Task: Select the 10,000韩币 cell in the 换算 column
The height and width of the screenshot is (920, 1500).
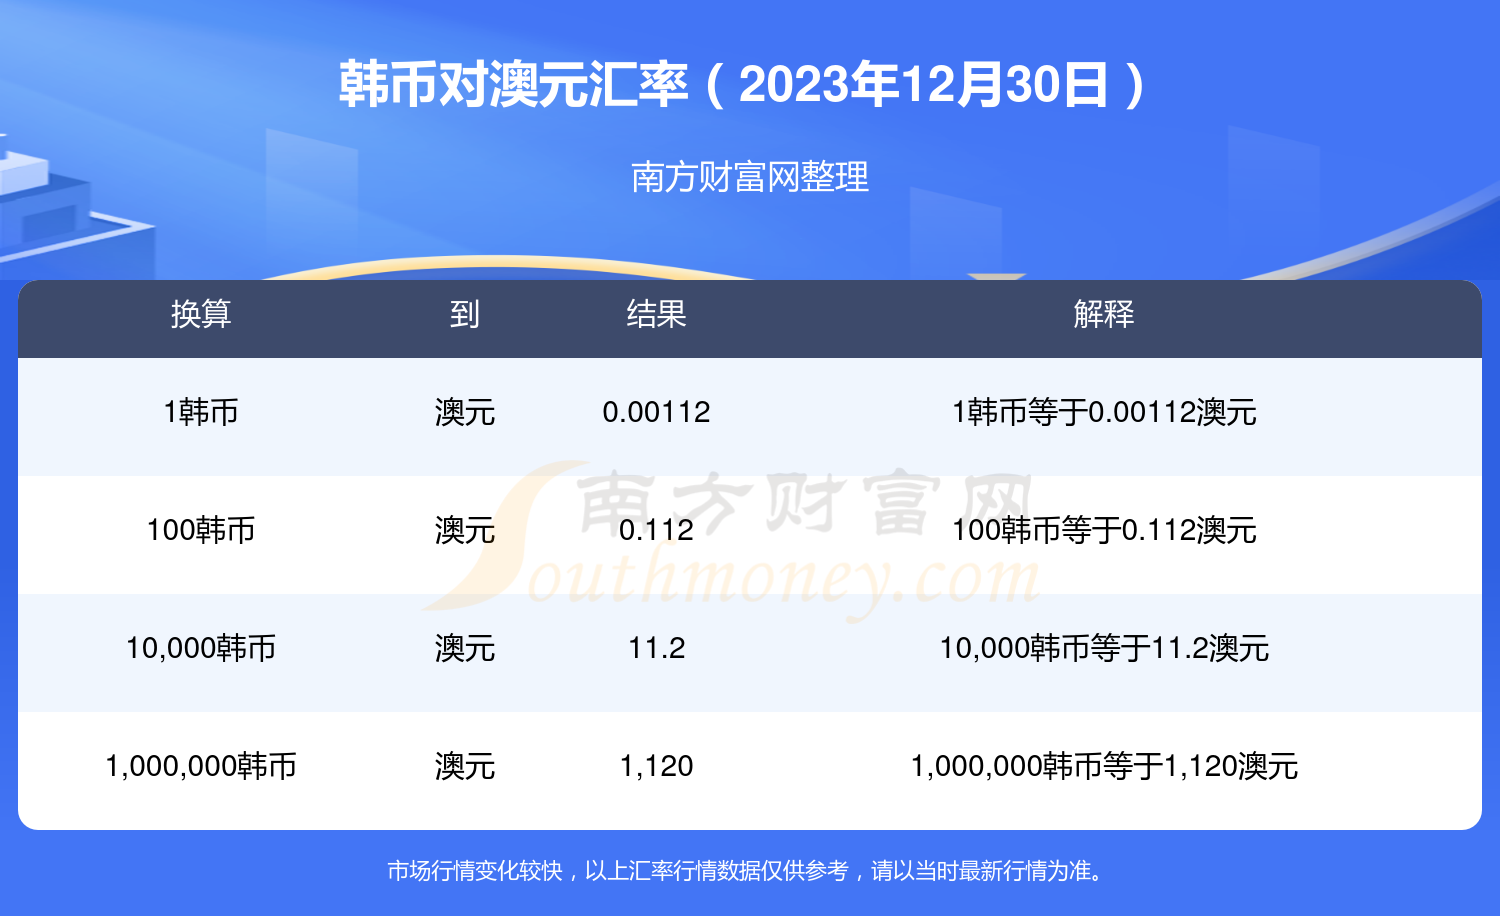Action: pos(201,648)
